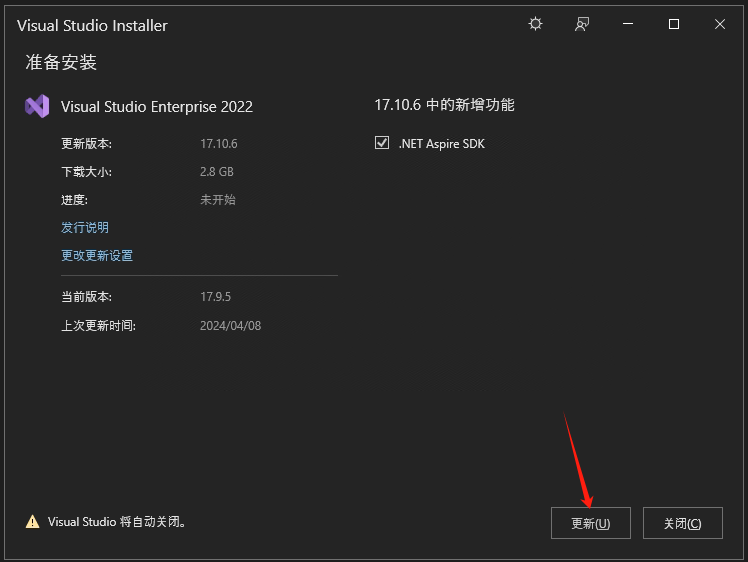This screenshot has width=748, height=562.
Task: Click the Visual Studio Enterprise 2022 logo
Action: pos(37,106)
